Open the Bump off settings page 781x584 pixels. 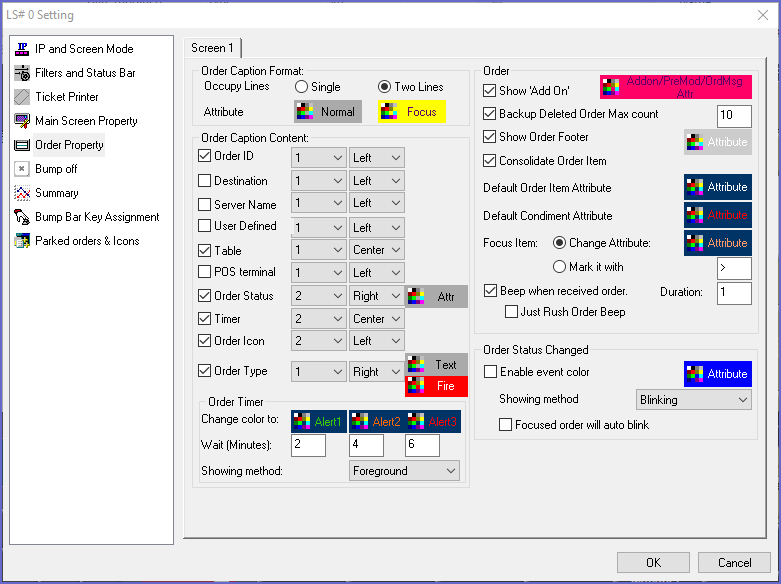coord(56,169)
